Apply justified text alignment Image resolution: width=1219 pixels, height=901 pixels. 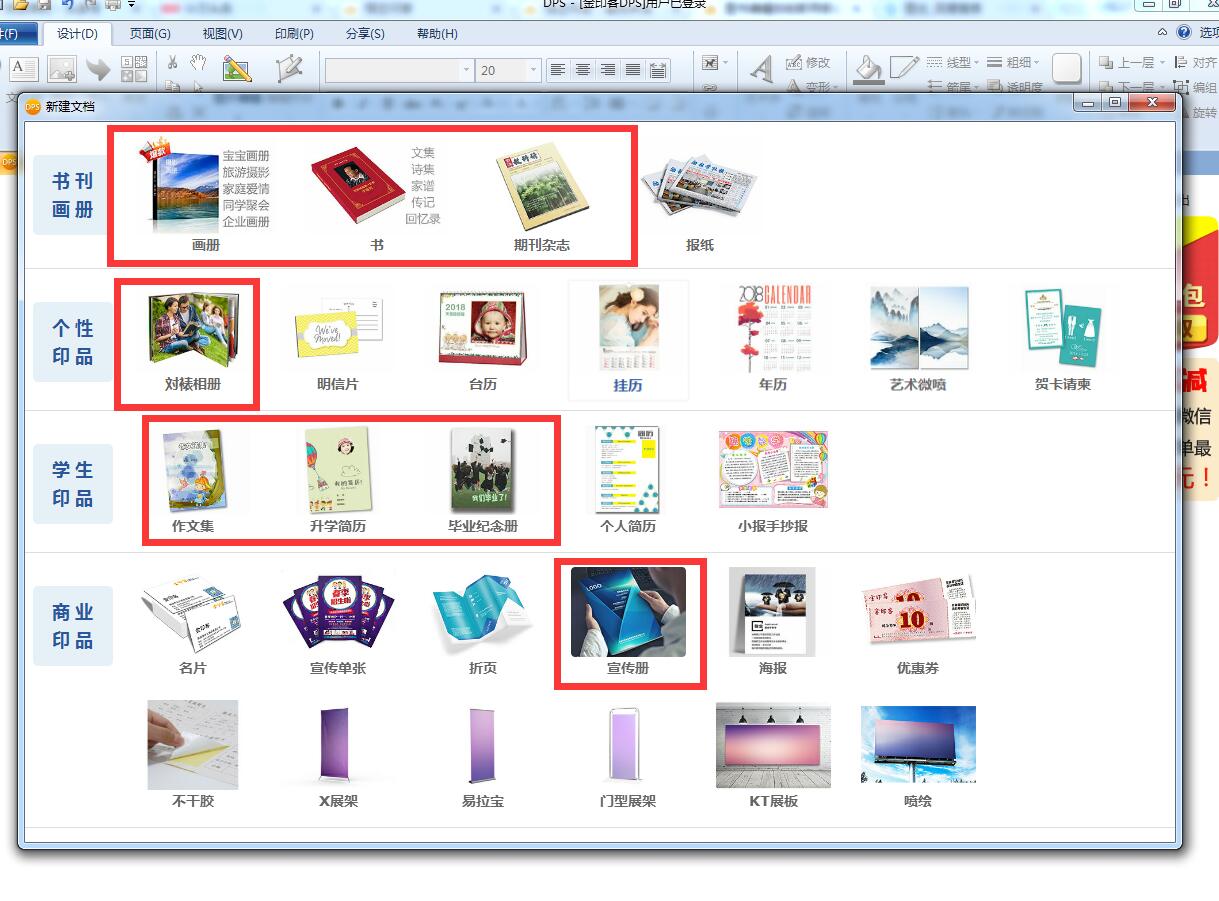(x=633, y=70)
